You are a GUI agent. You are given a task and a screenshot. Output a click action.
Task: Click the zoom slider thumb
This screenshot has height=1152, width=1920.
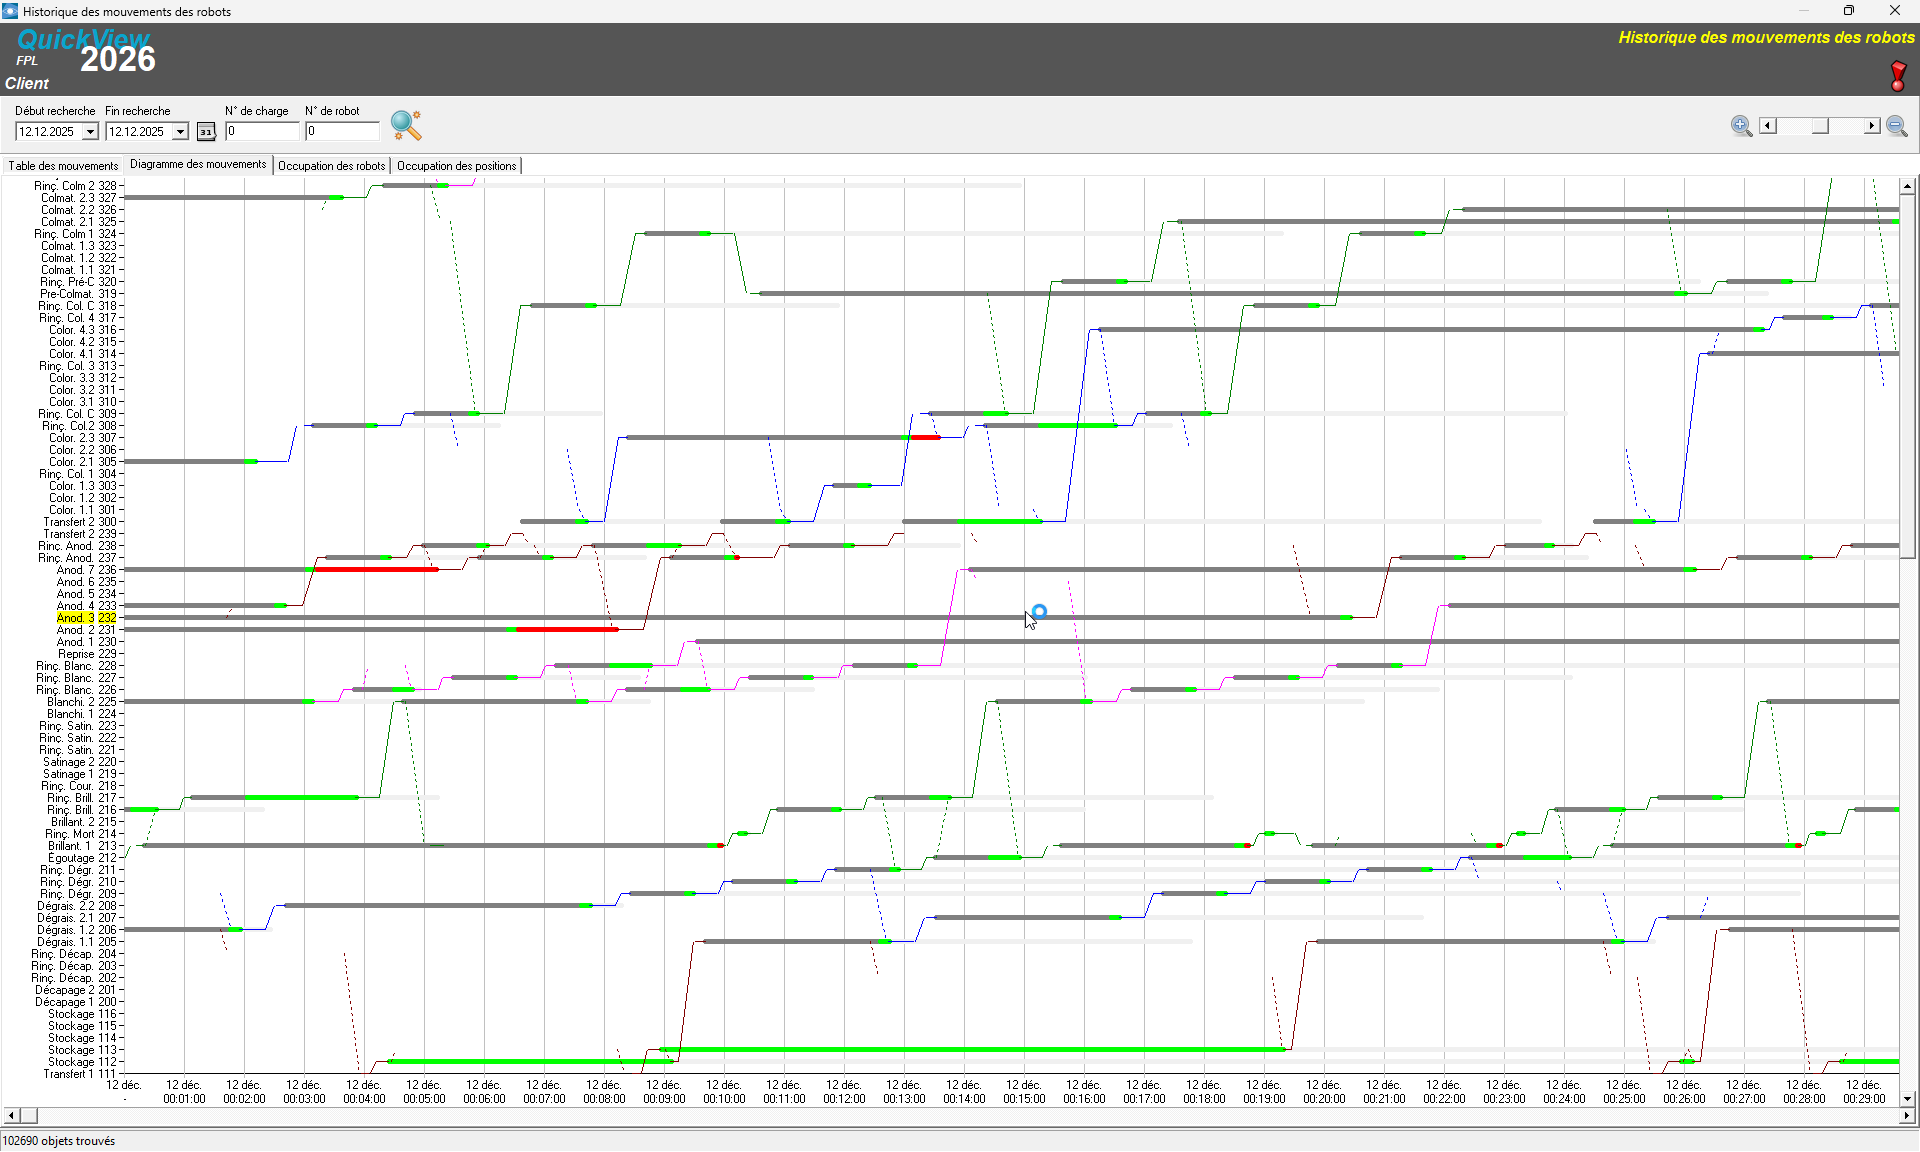[1820, 126]
